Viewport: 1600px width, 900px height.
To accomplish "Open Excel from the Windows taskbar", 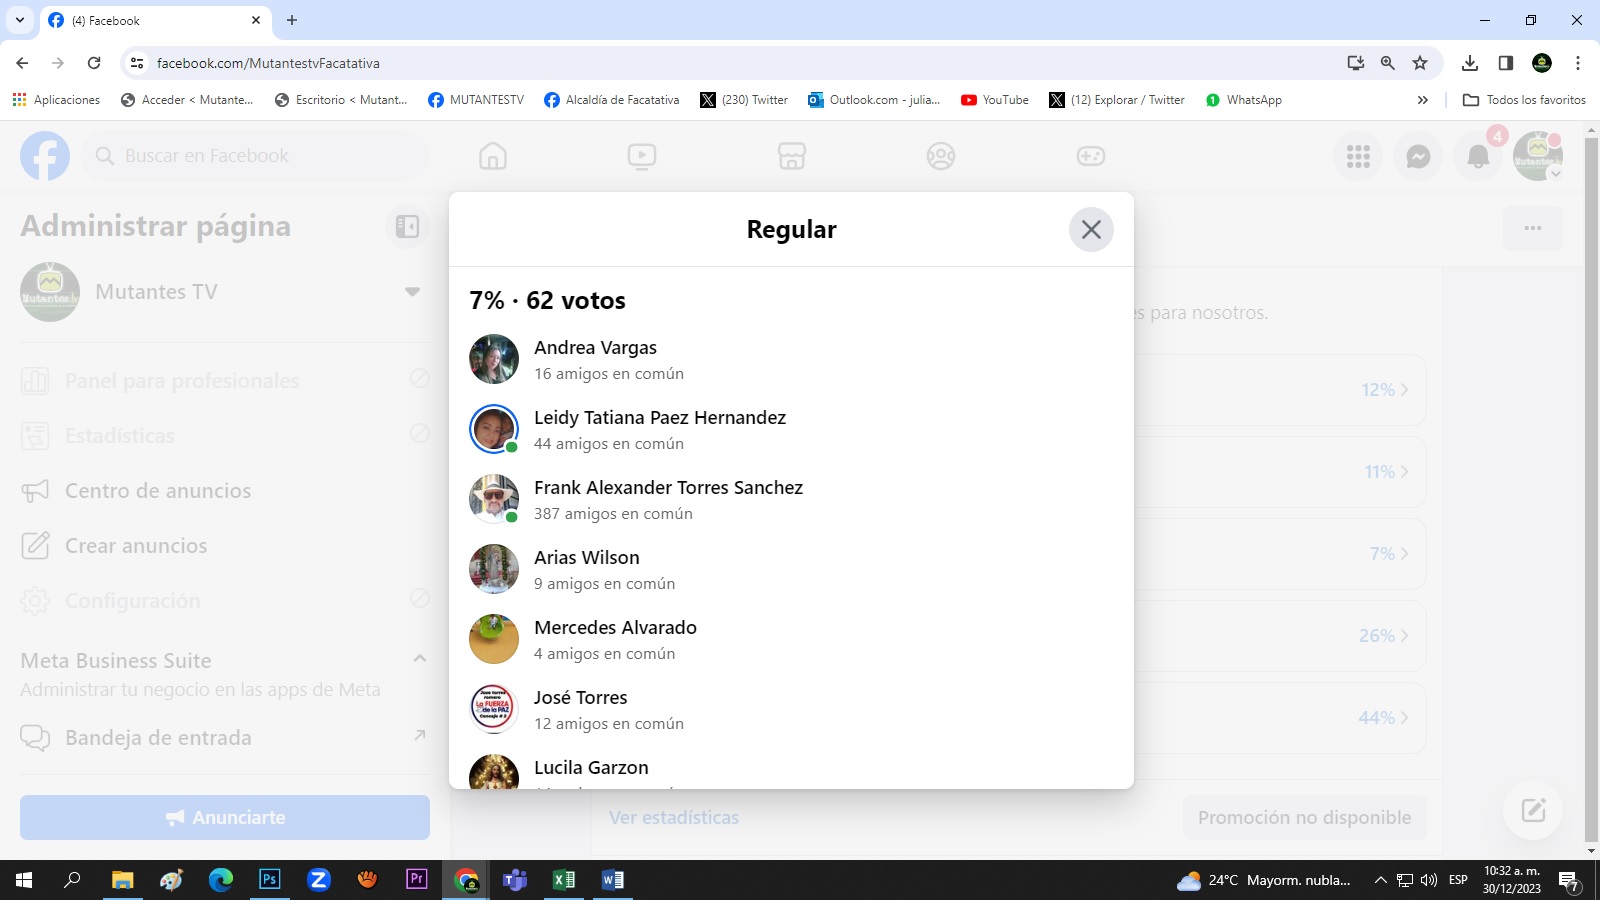I will point(563,880).
